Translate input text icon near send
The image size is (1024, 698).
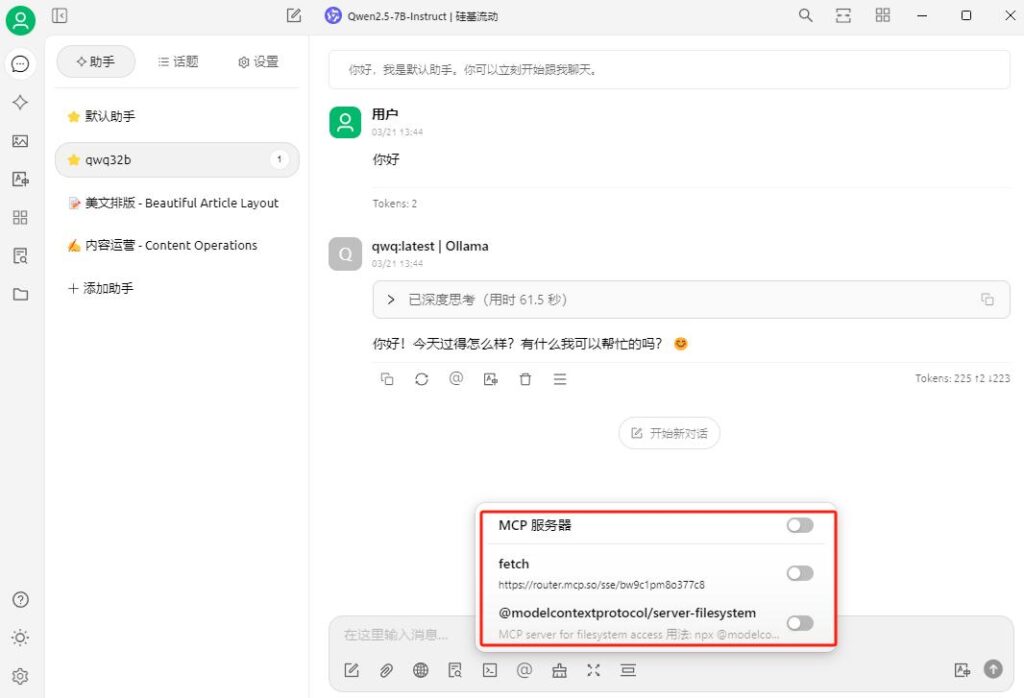point(962,670)
